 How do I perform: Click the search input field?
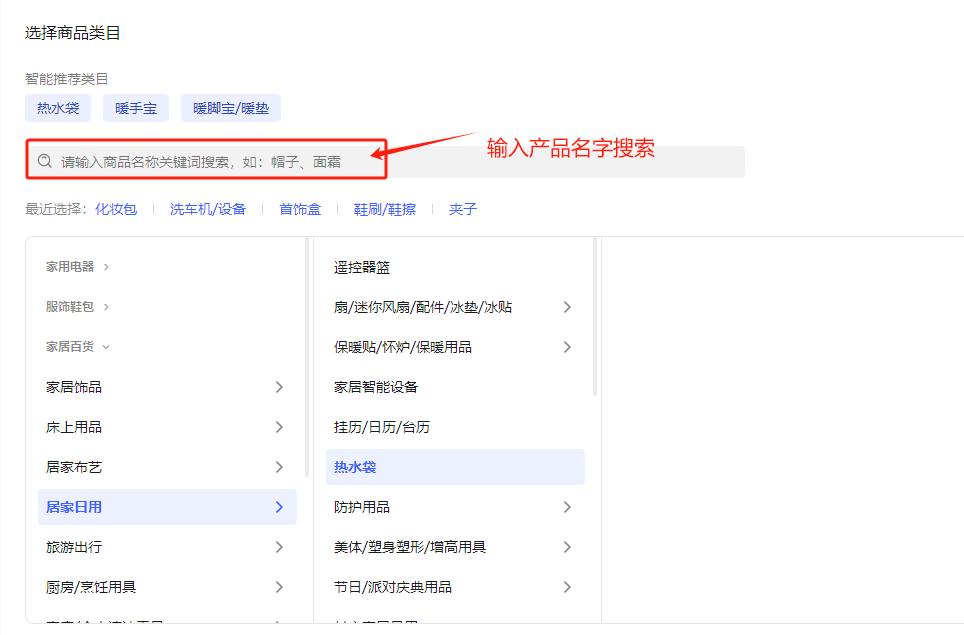(200, 160)
